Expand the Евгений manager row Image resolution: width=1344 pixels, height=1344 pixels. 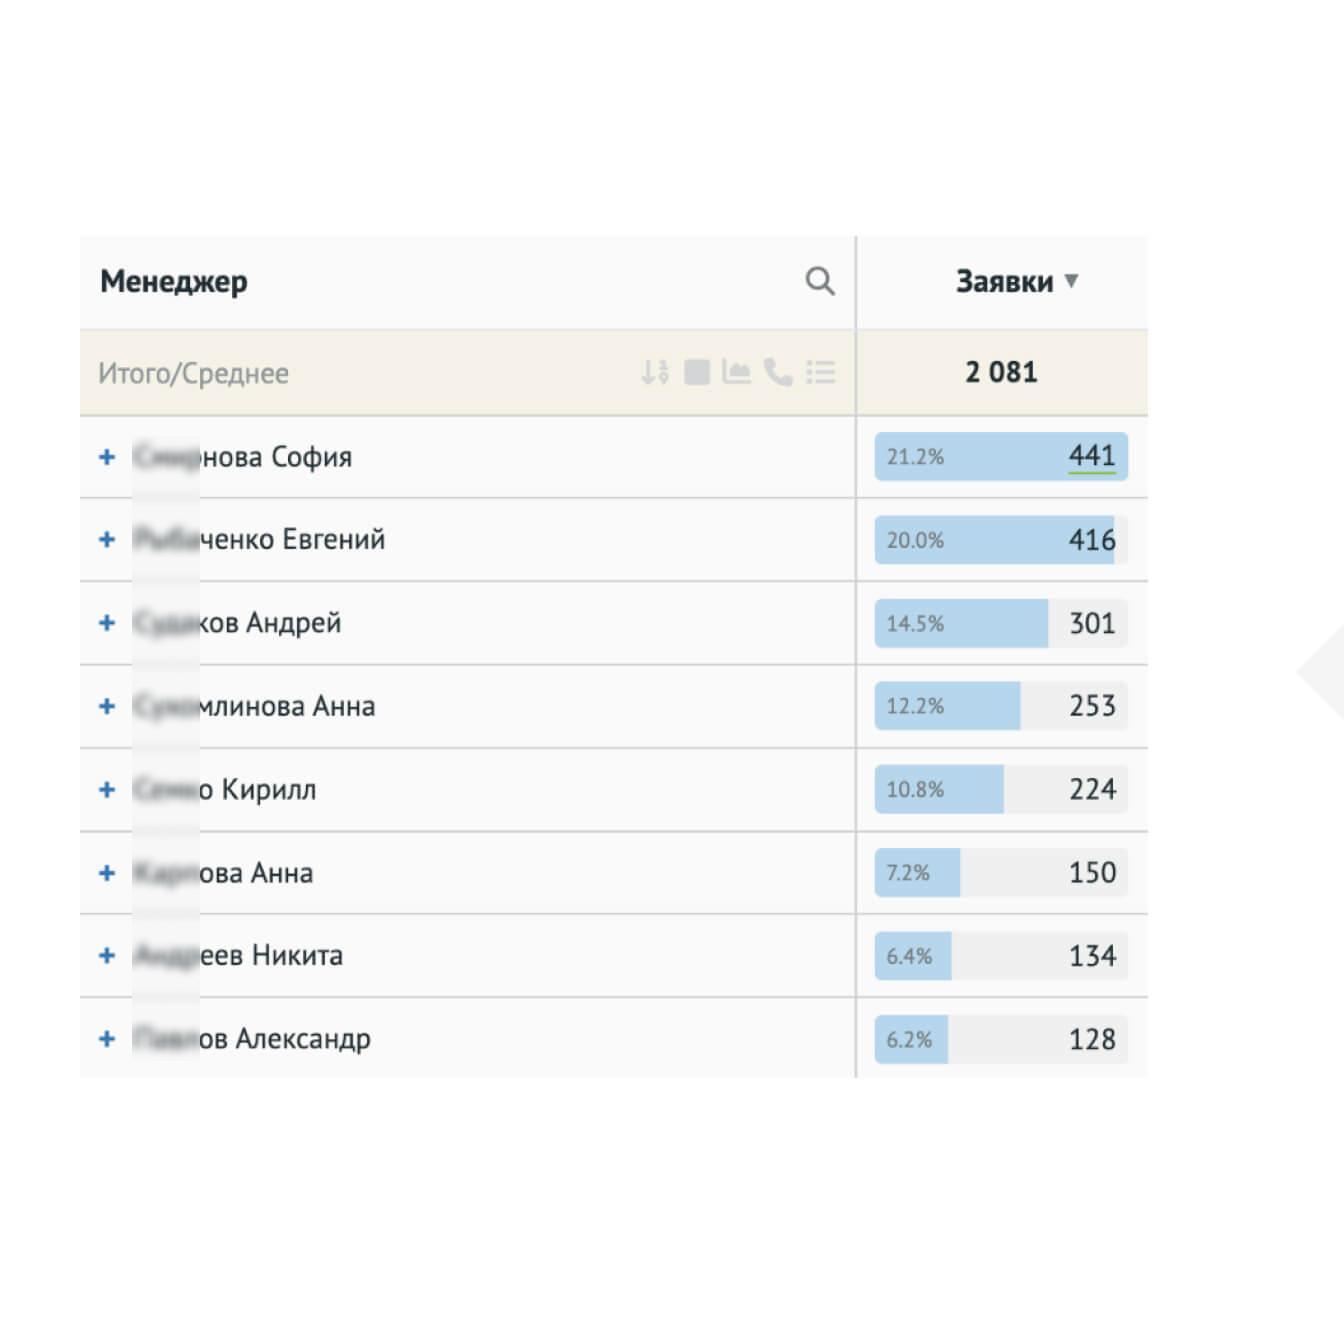pos(107,540)
